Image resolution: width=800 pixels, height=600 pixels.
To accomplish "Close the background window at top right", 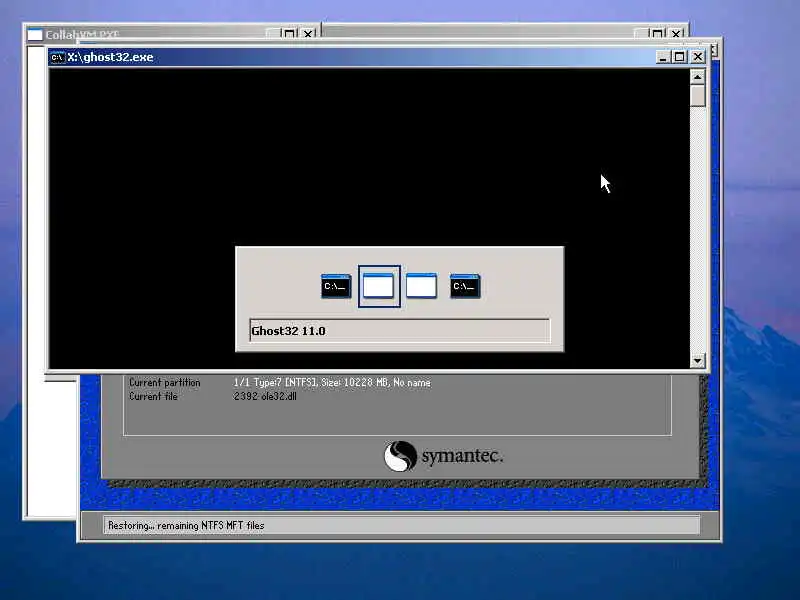I will click(676, 34).
